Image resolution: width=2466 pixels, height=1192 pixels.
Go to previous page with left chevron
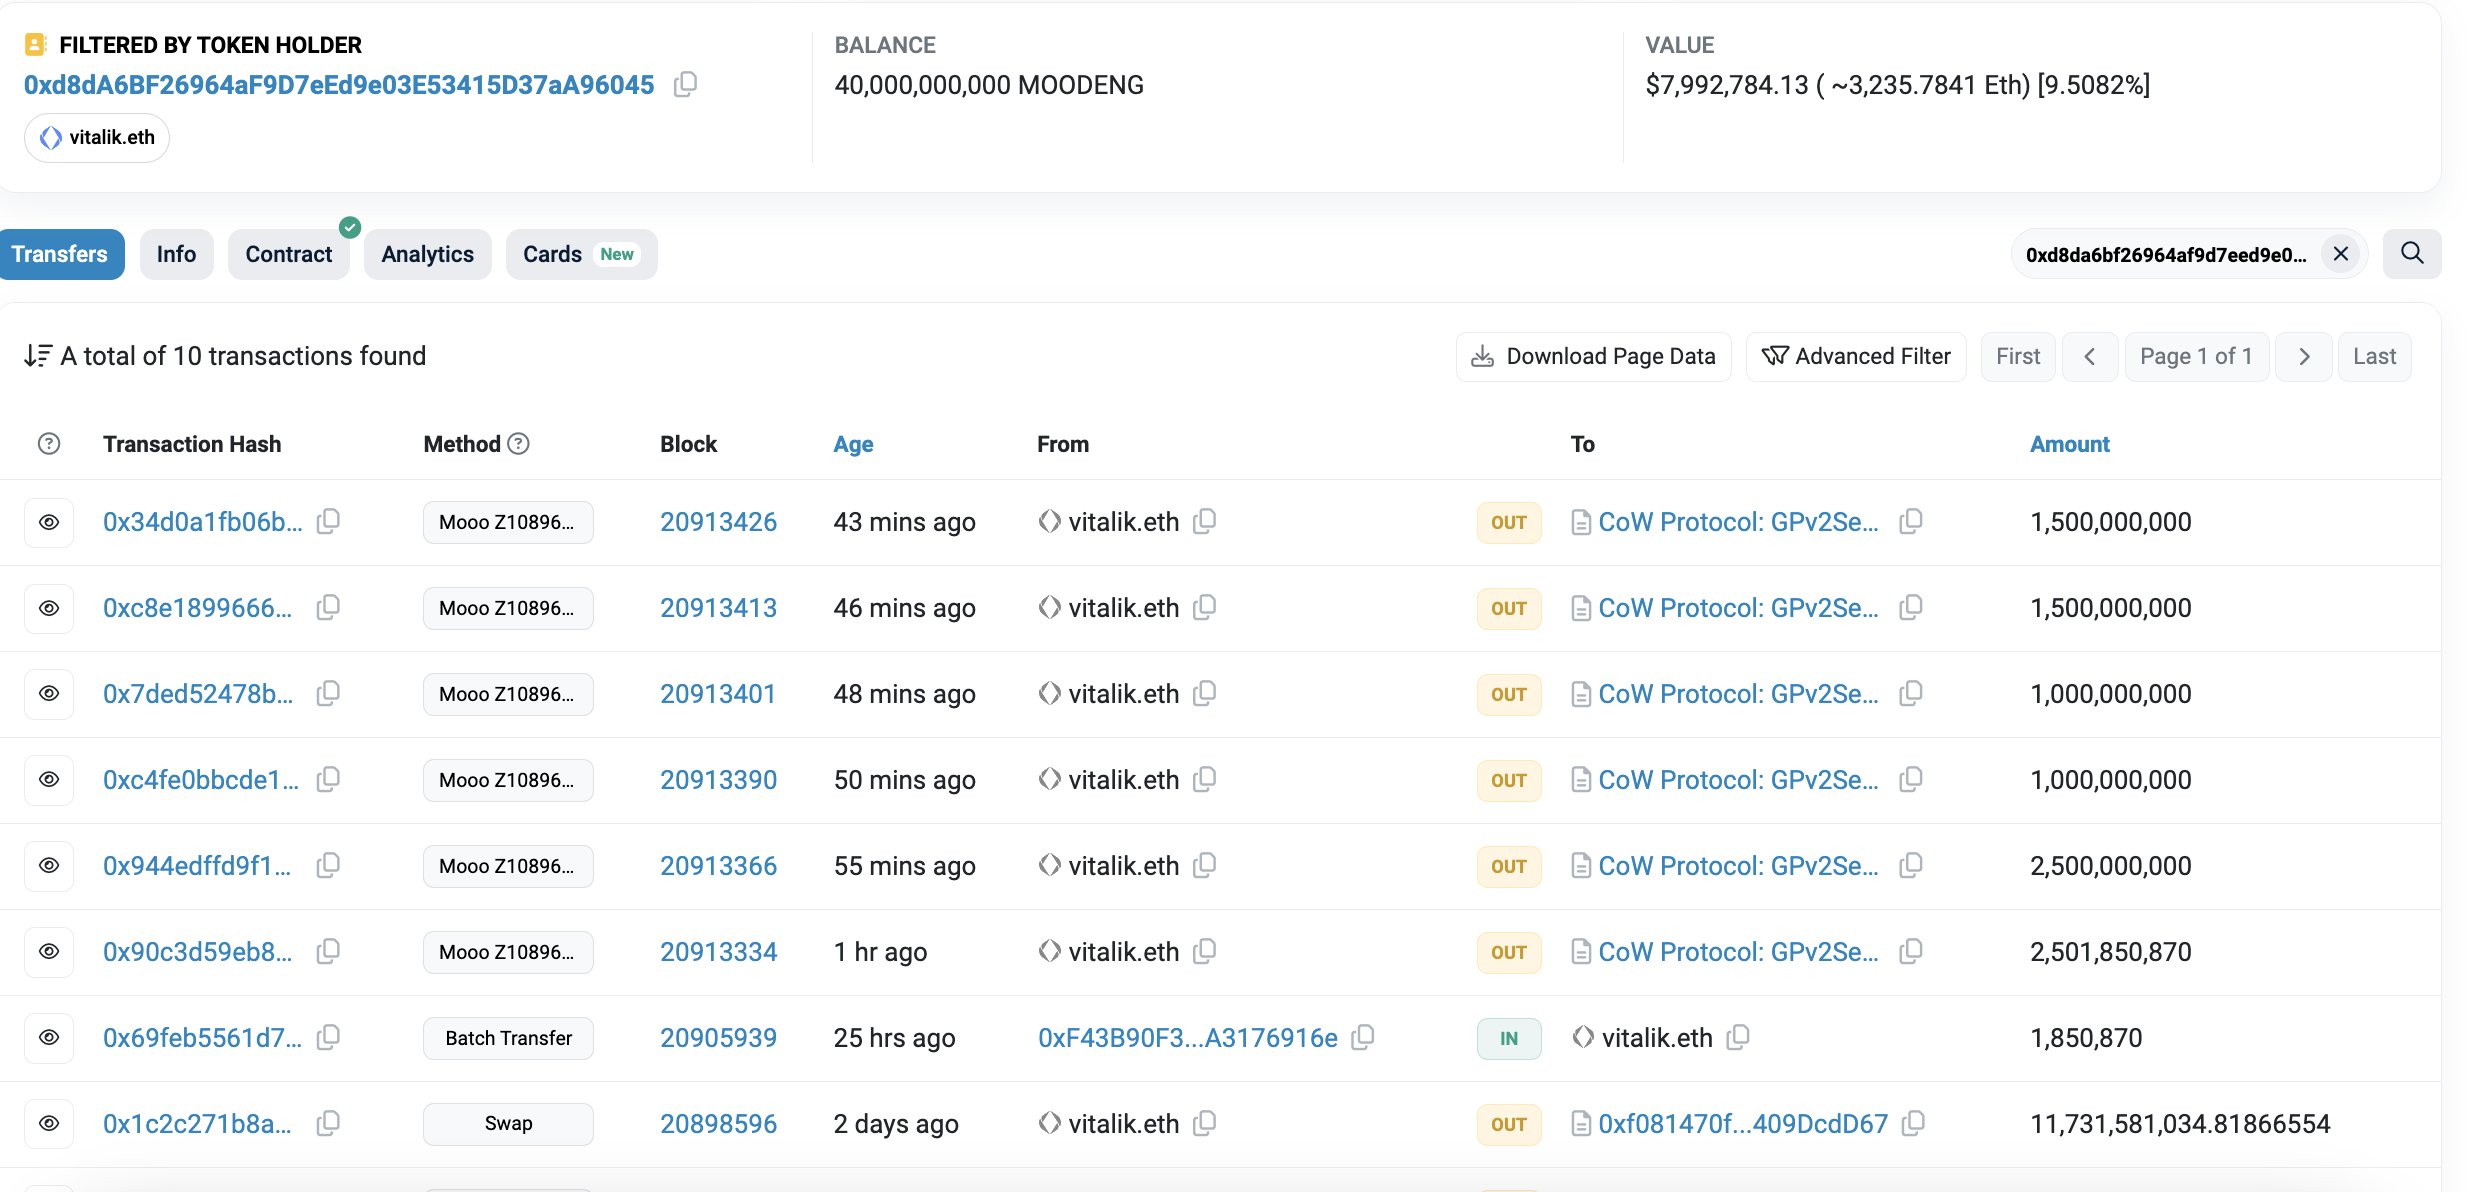(x=2089, y=357)
